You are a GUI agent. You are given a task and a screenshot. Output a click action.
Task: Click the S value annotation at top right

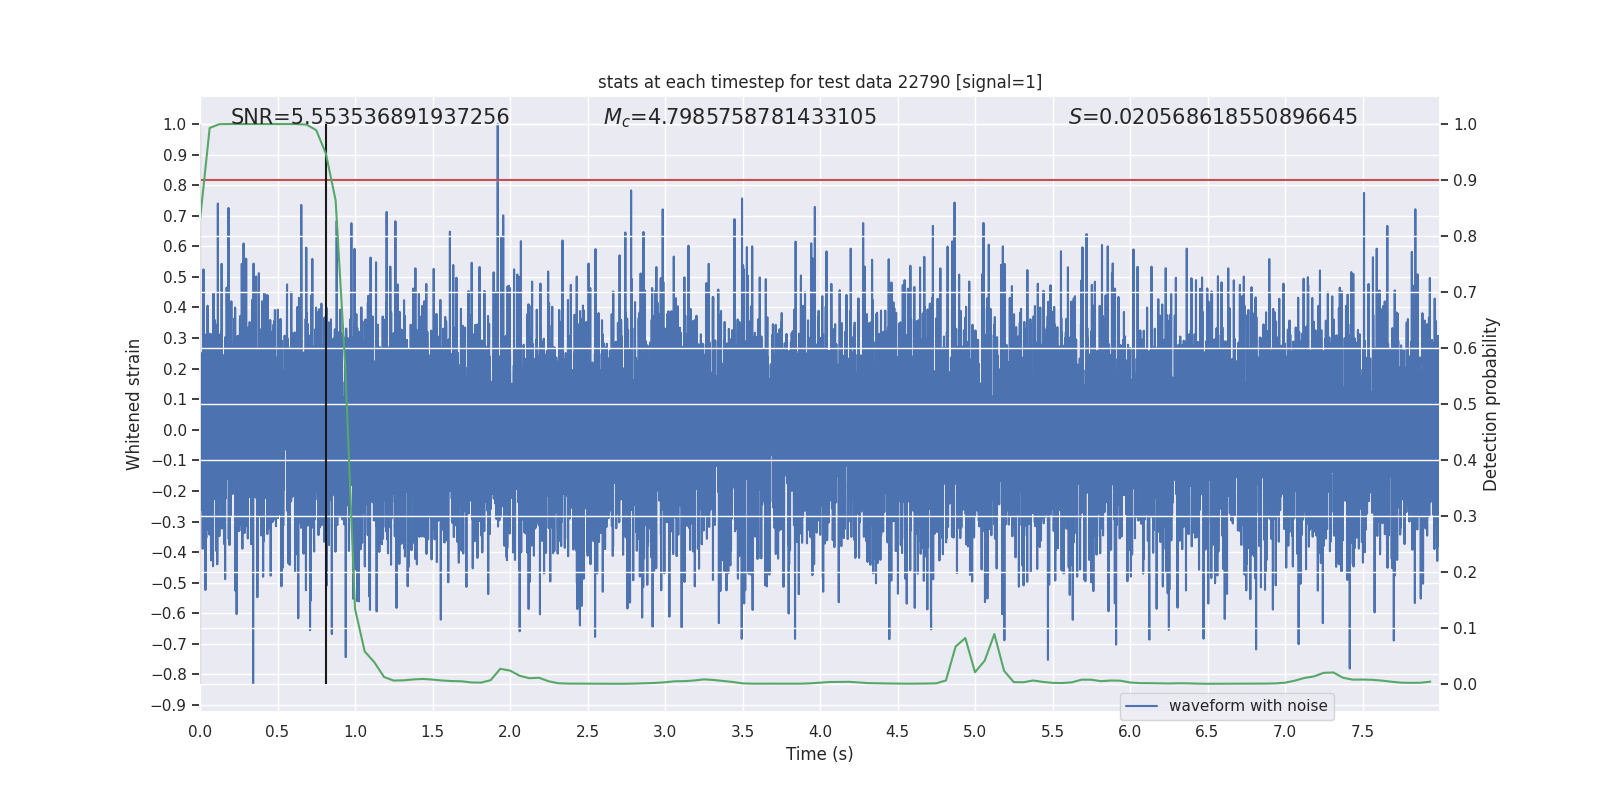[1212, 117]
